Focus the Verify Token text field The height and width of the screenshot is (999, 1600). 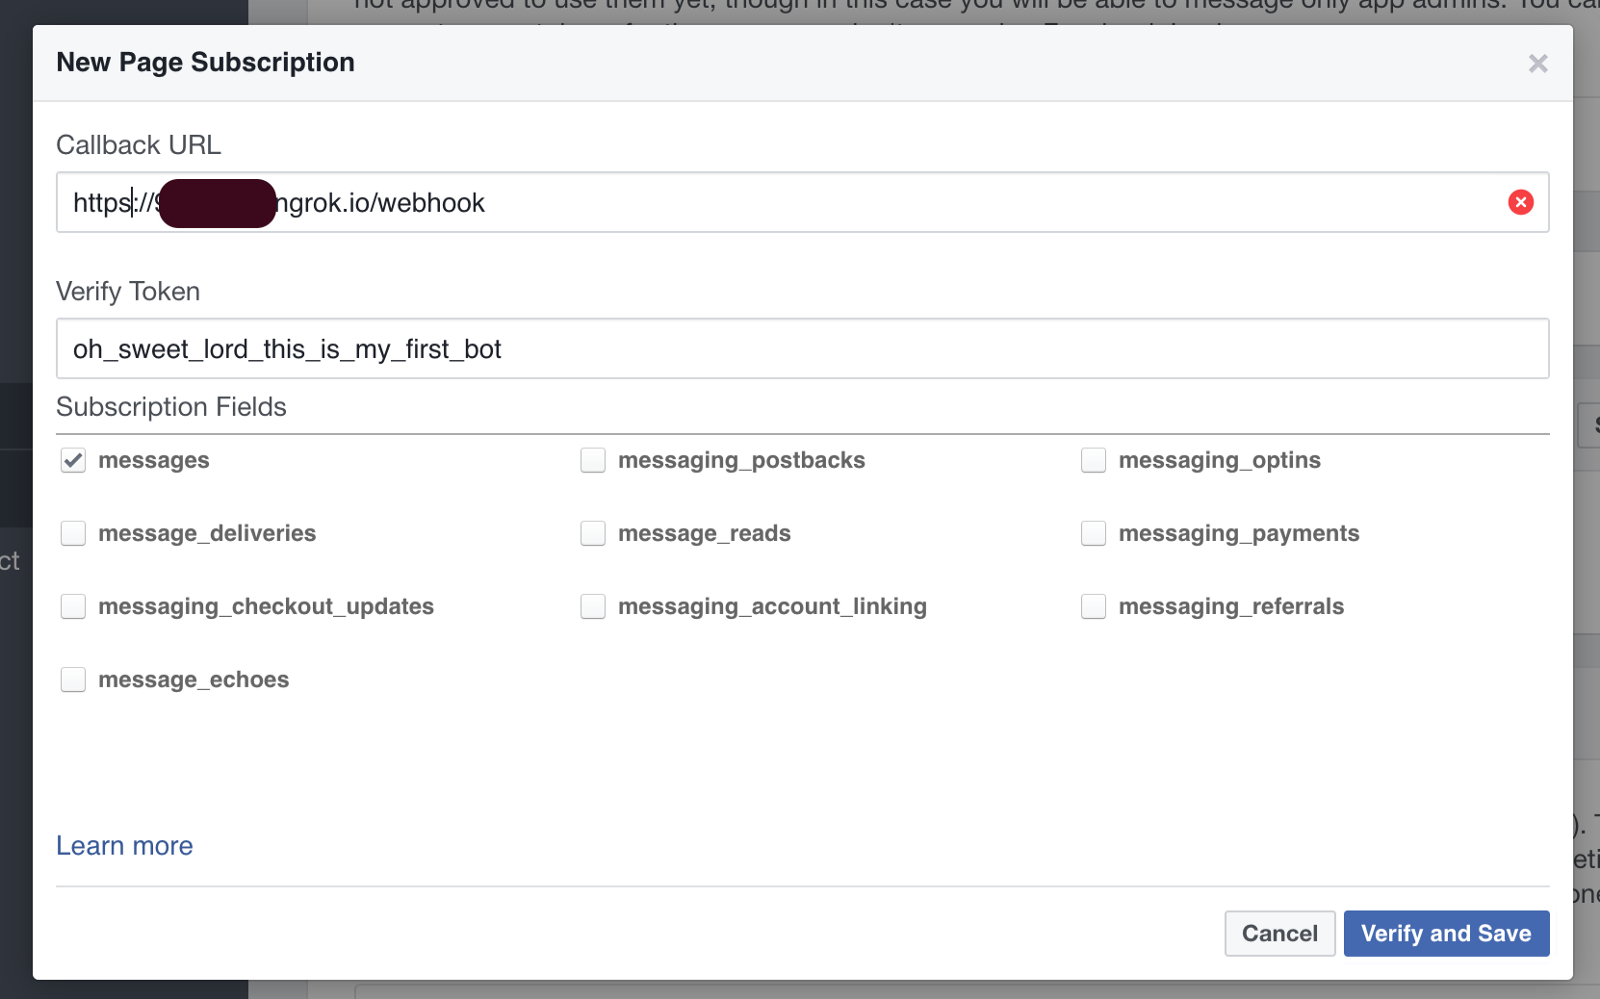pyautogui.click(x=800, y=349)
